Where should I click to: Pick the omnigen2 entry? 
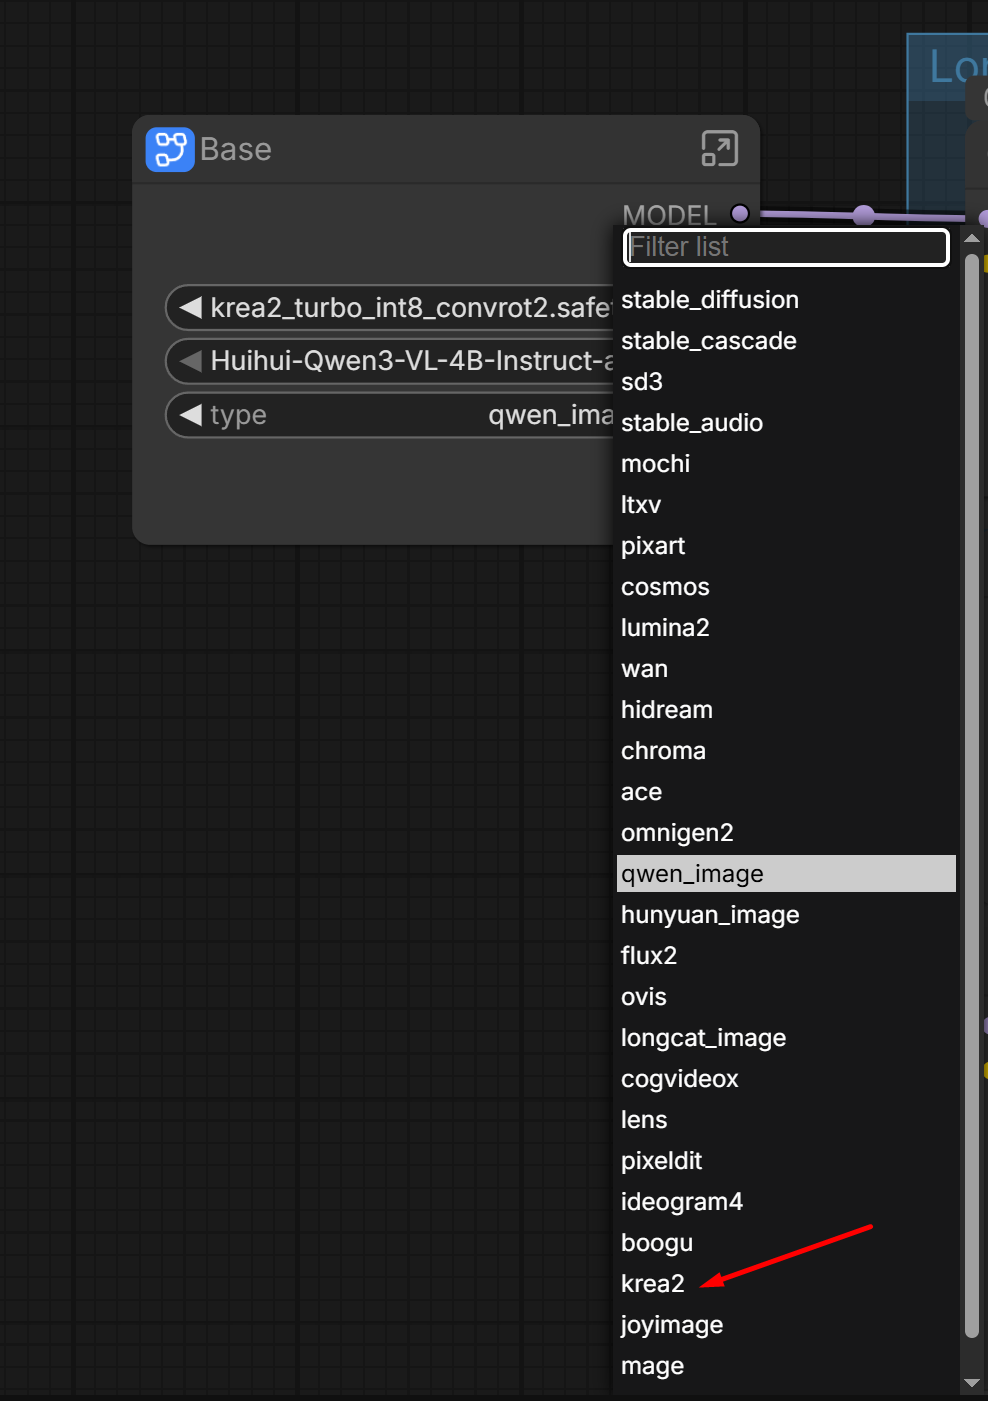pos(786,833)
